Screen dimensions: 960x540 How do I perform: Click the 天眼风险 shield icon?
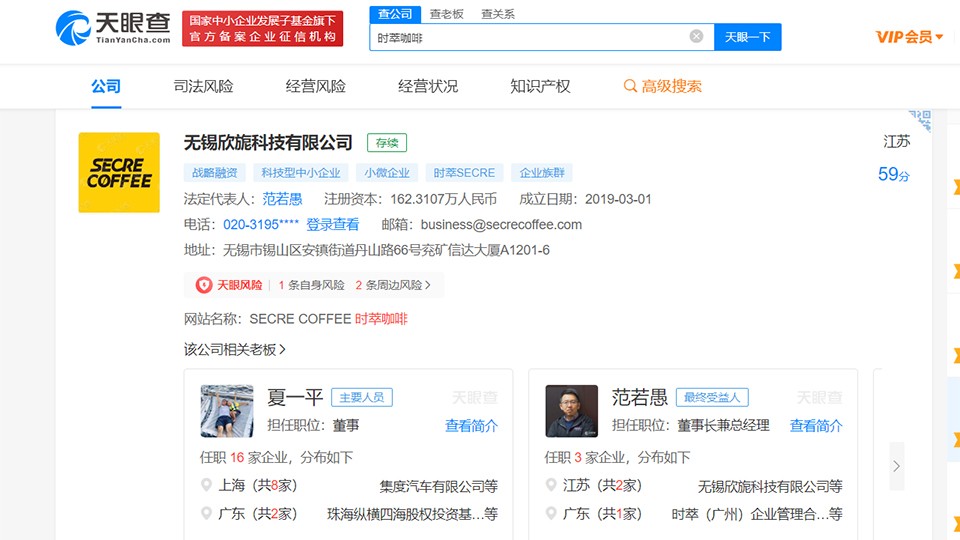(x=204, y=285)
